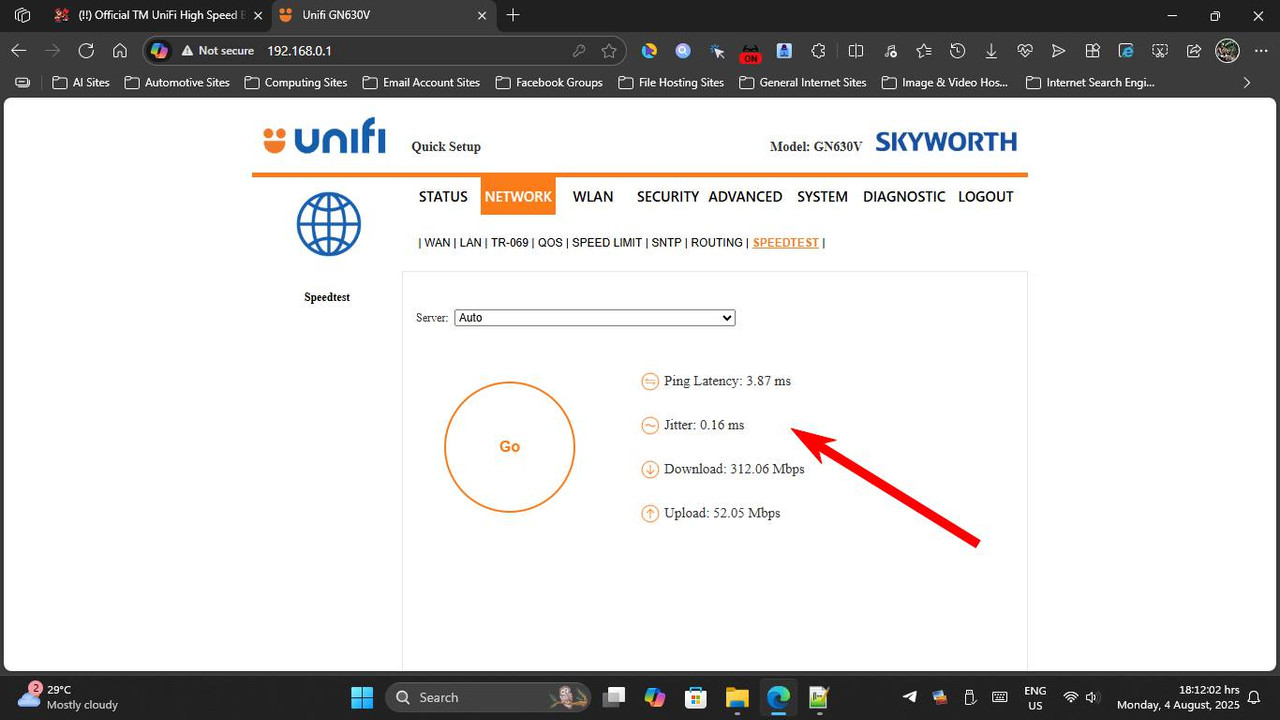Open a new browser tab
This screenshot has width=1280, height=720.
coord(513,15)
